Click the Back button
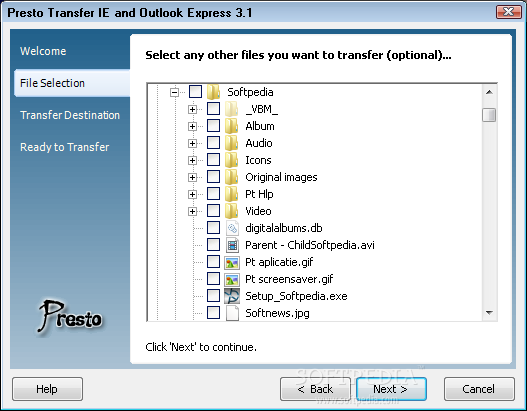This screenshot has height=411, width=527. 315,389
